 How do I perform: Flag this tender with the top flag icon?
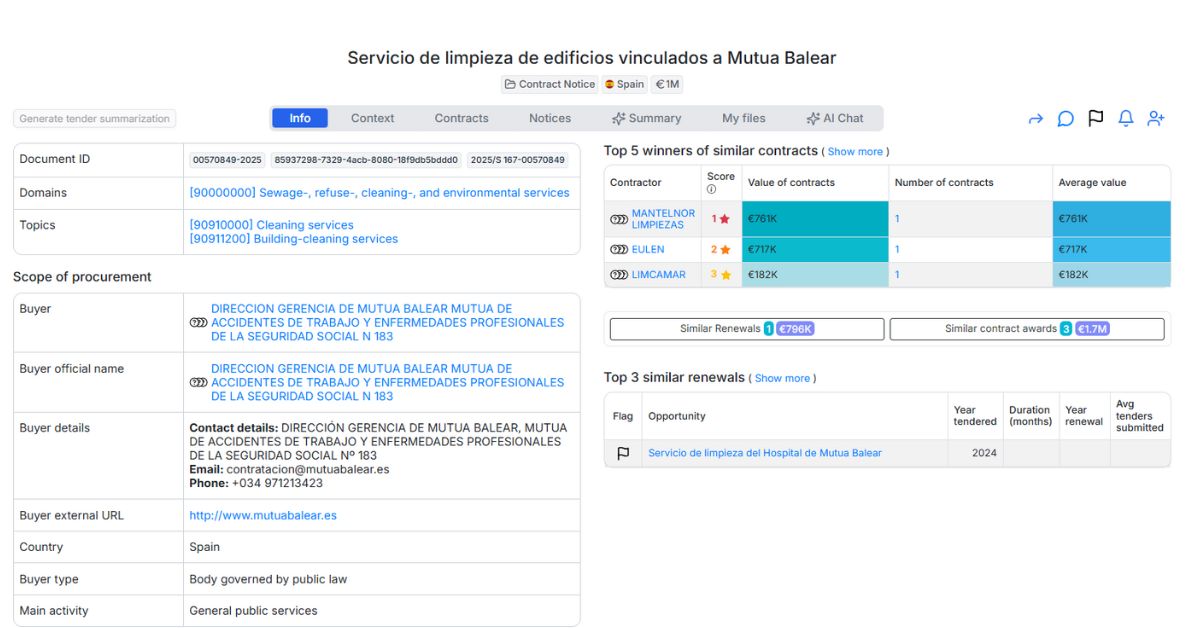click(1095, 118)
